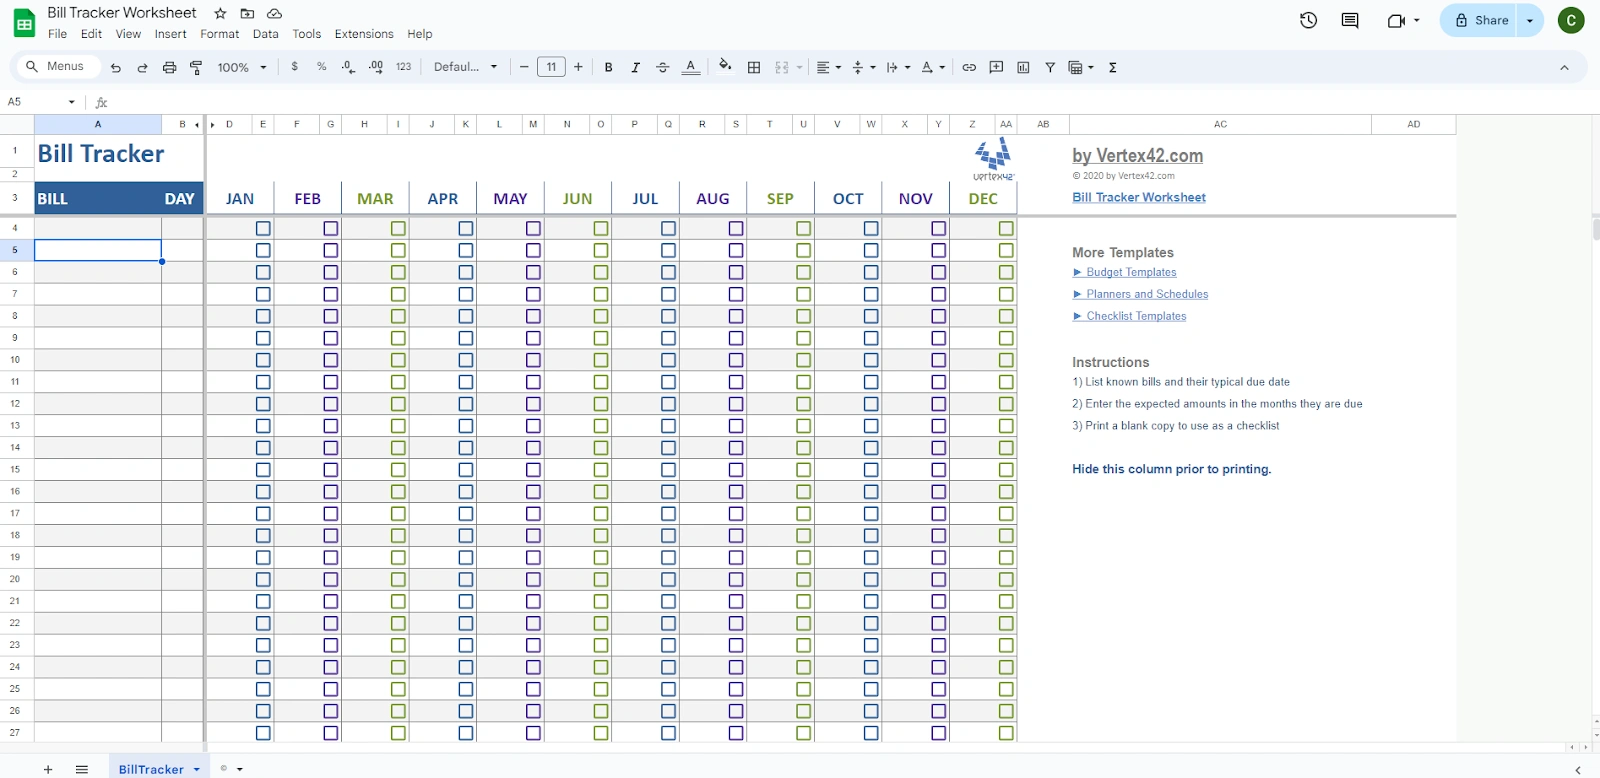
Task: Open text rotation dropdown
Action: coord(933,67)
